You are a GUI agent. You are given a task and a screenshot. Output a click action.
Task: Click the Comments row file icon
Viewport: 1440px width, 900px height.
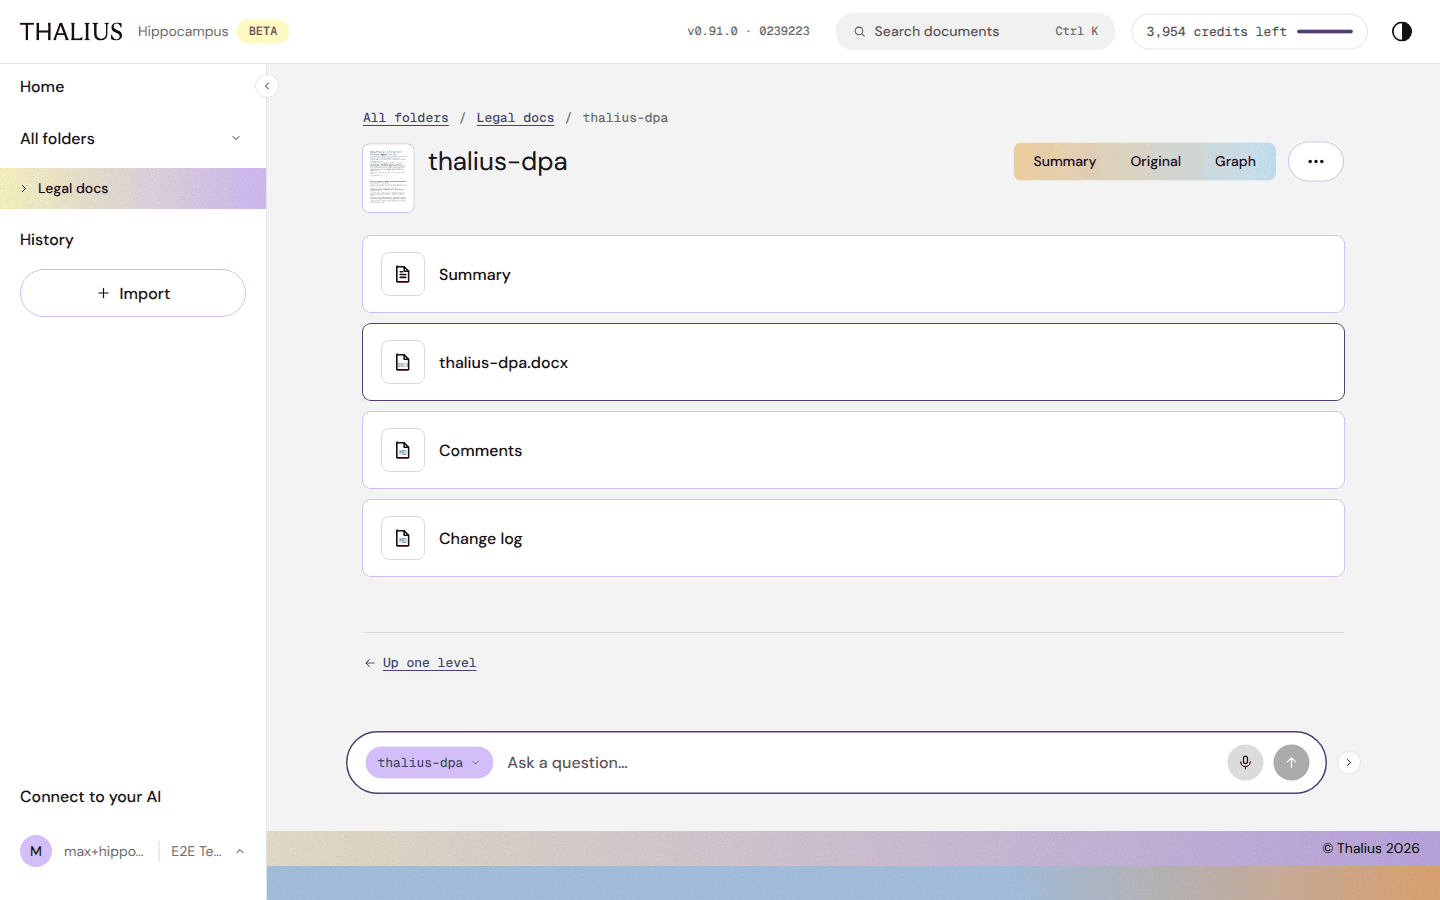point(403,450)
